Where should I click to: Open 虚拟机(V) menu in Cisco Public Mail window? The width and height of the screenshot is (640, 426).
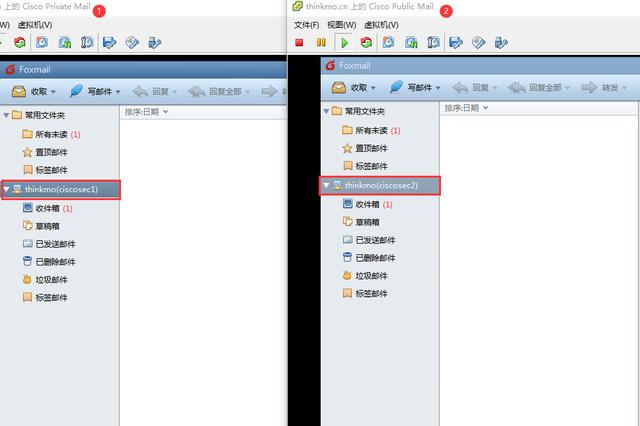click(381, 25)
